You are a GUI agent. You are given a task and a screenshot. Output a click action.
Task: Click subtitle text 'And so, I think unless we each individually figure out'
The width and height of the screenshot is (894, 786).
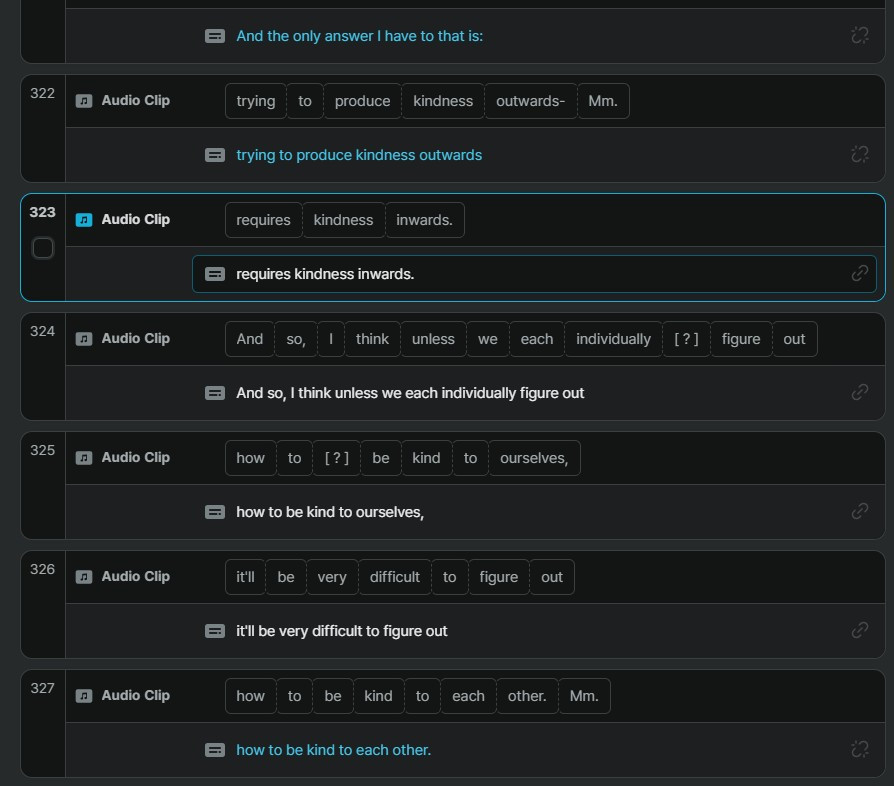pos(410,393)
